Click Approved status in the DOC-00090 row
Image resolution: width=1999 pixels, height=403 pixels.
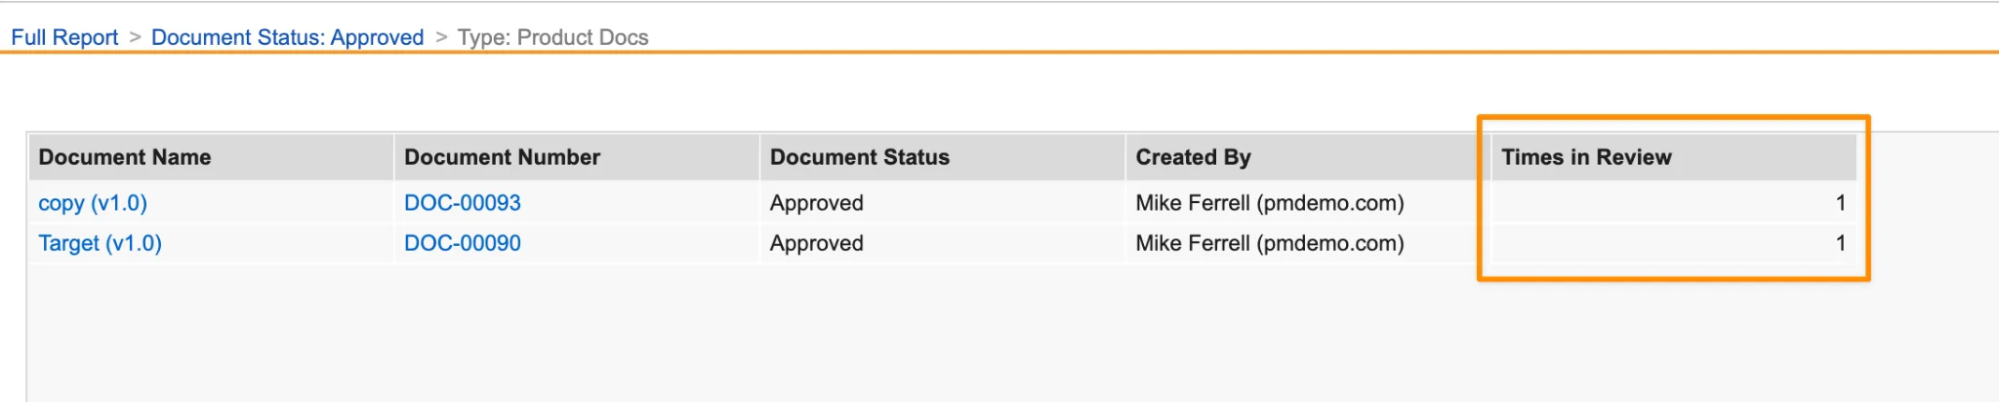pyautogui.click(x=816, y=243)
